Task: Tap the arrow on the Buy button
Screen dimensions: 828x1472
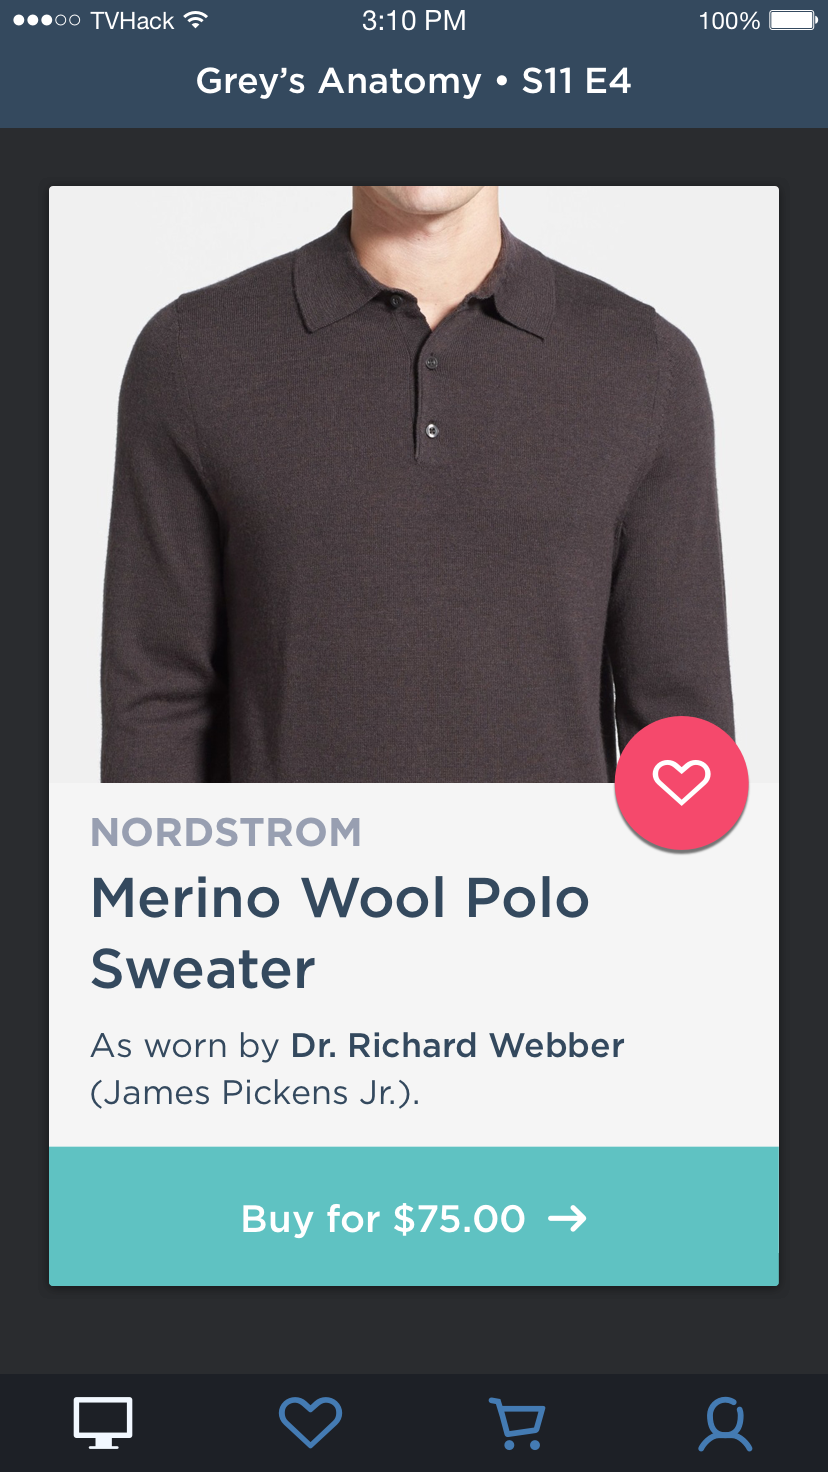Action: [x=567, y=1219]
